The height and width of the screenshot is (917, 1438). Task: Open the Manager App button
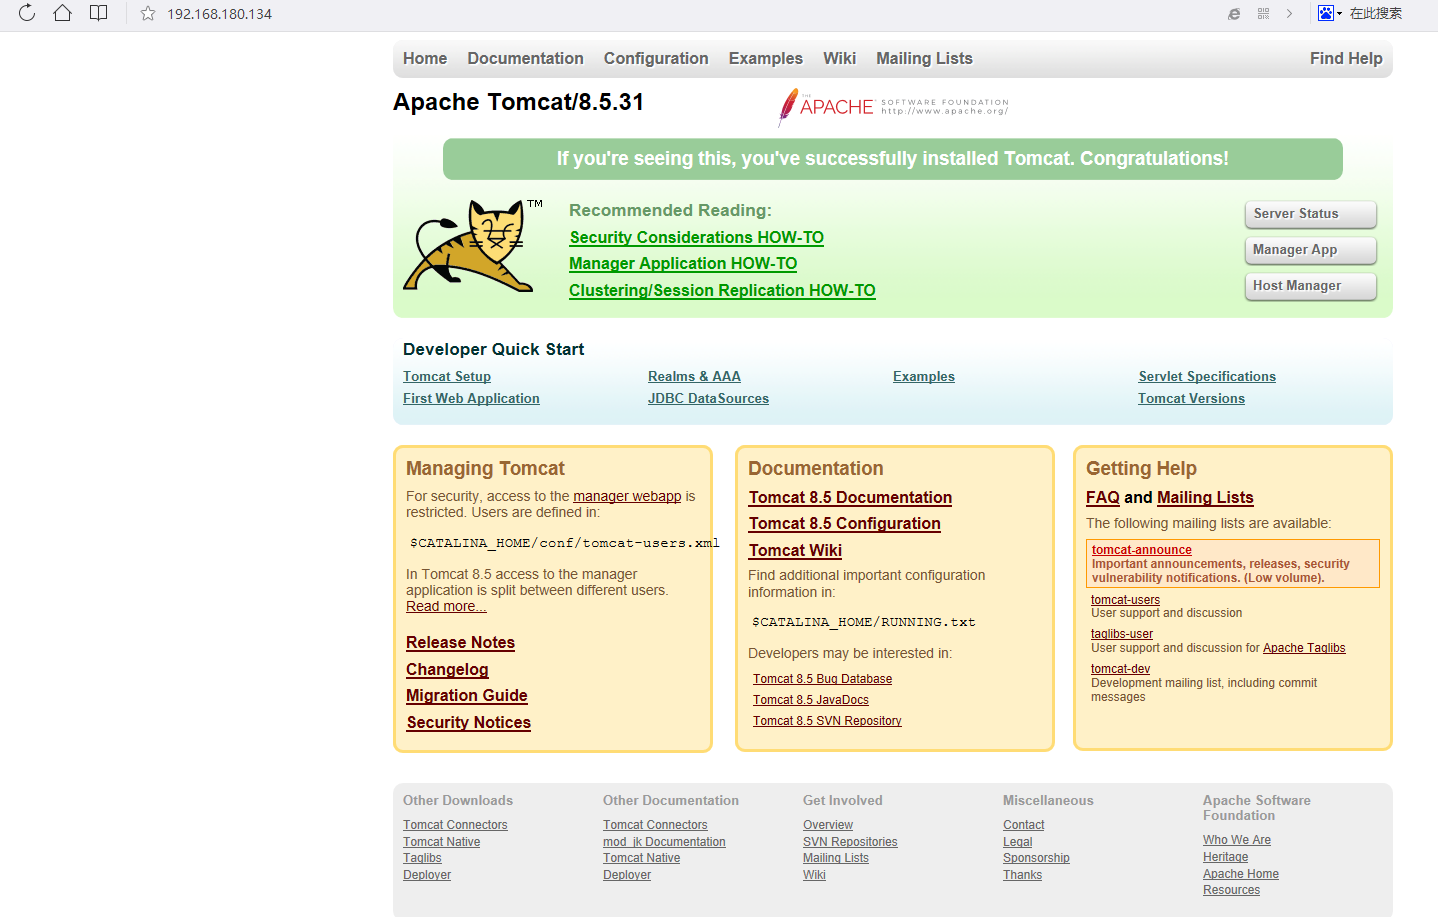1311,250
